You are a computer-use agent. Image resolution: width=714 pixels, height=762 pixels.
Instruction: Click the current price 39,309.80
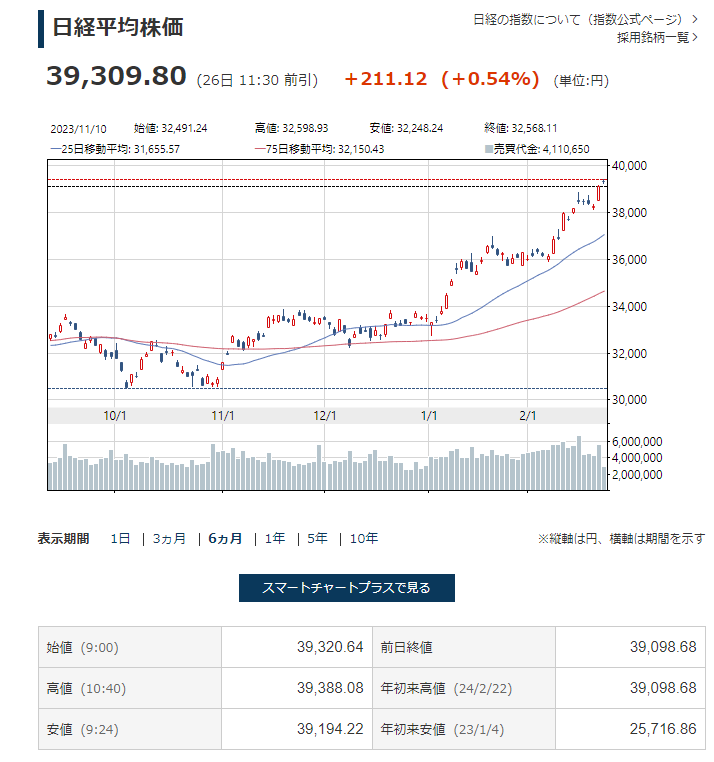[116, 76]
